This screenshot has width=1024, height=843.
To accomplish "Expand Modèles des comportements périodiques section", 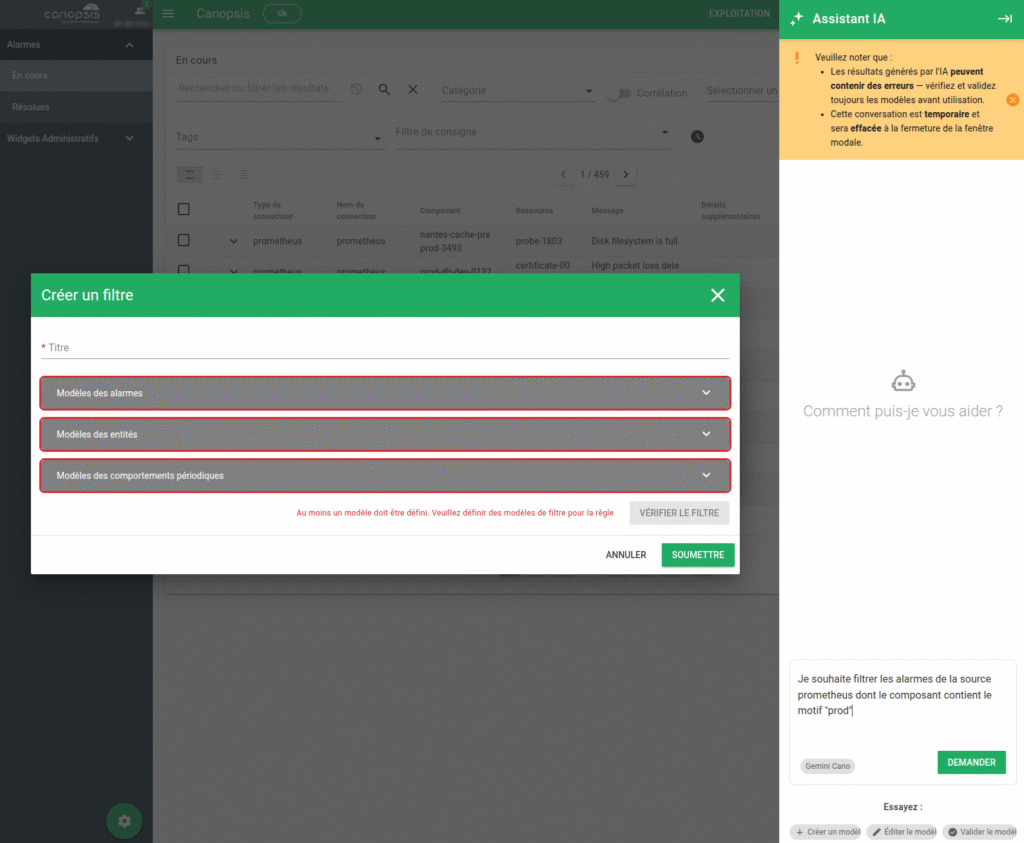I will pyautogui.click(x=385, y=475).
